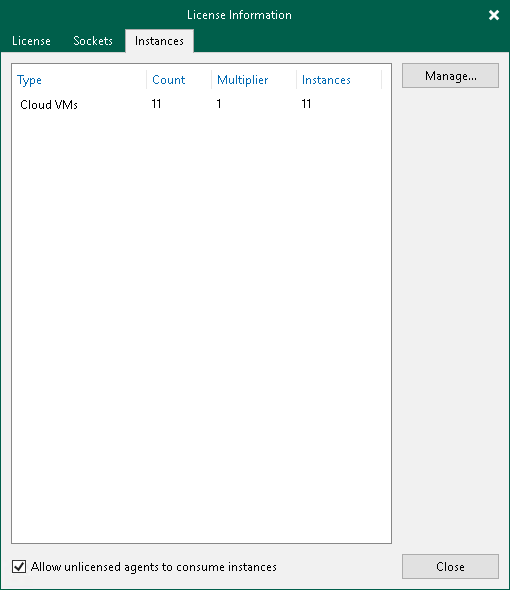The image size is (510, 590).
Task: Click the divider between Multiplier and Instances columns
Action: pyautogui.click(x=297, y=80)
